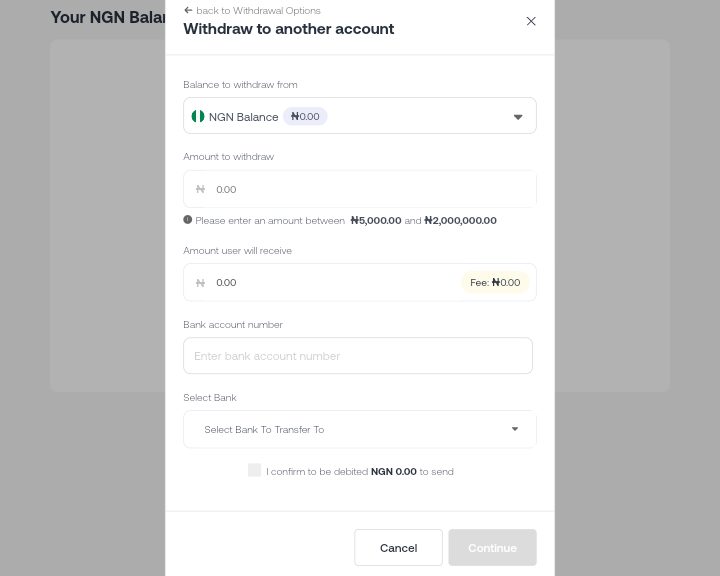Focus the Amount to withdraw field

[370, 189]
